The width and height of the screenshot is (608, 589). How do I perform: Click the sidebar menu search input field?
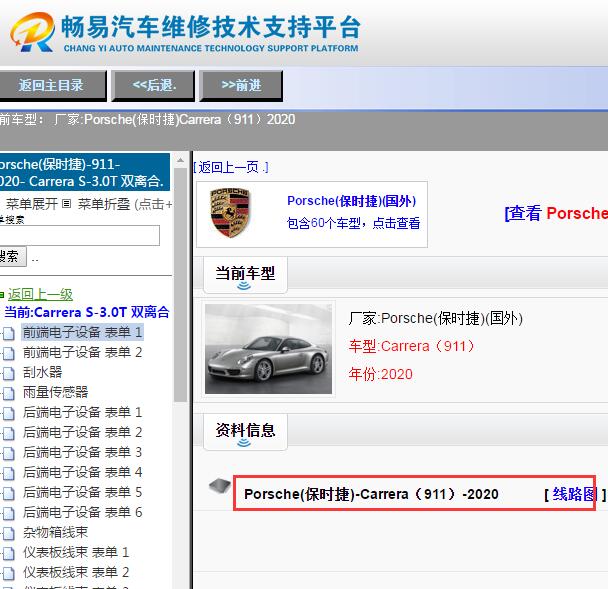(79, 235)
